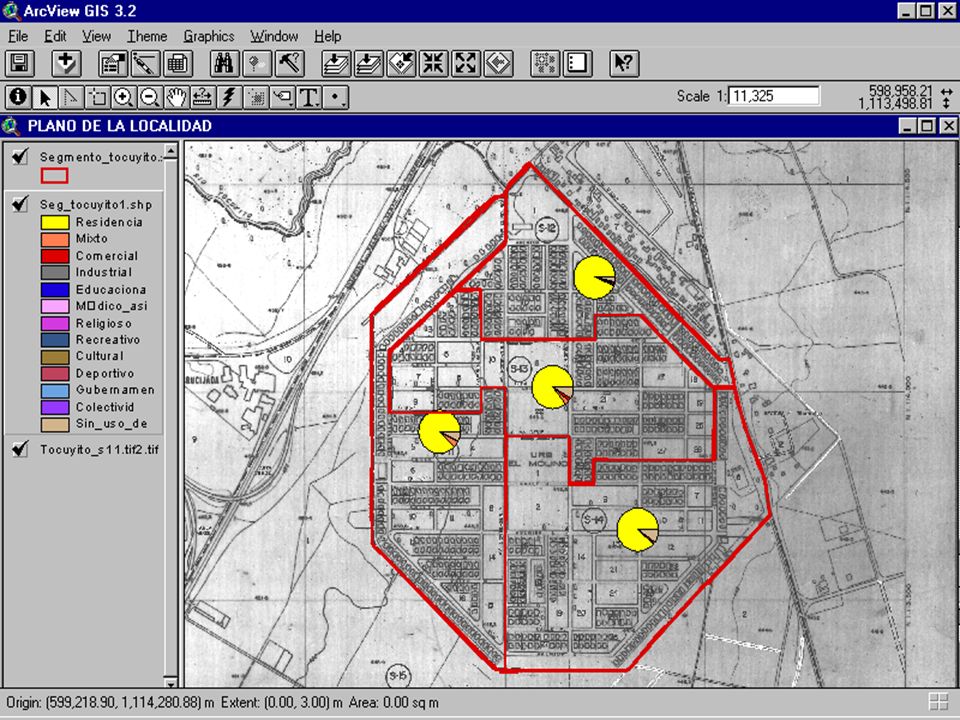Image resolution: width=960 pixels, height=720 pixels.
Task: Click the 'Recreativo' legend label
Action: pos(108,339)
